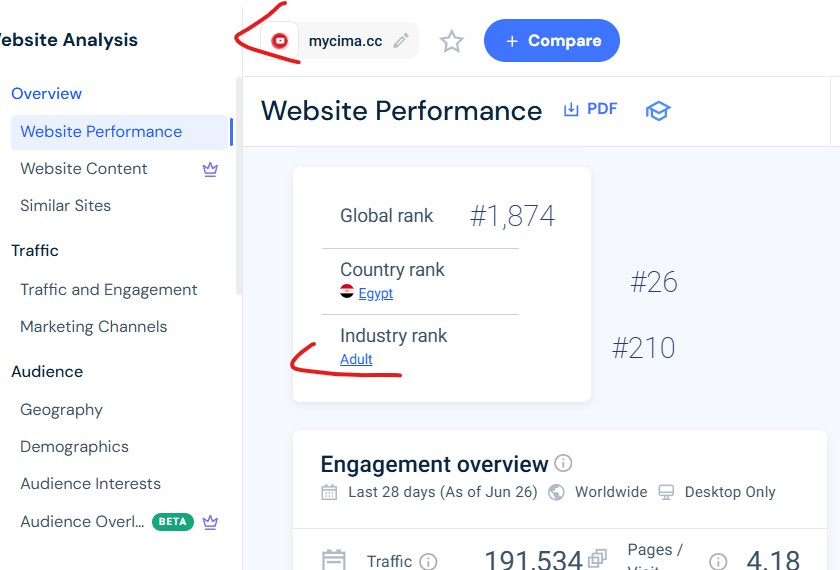The image size is (840, 570).
Task: Click the 191,534 traffic value
Action: coord(533,560)
